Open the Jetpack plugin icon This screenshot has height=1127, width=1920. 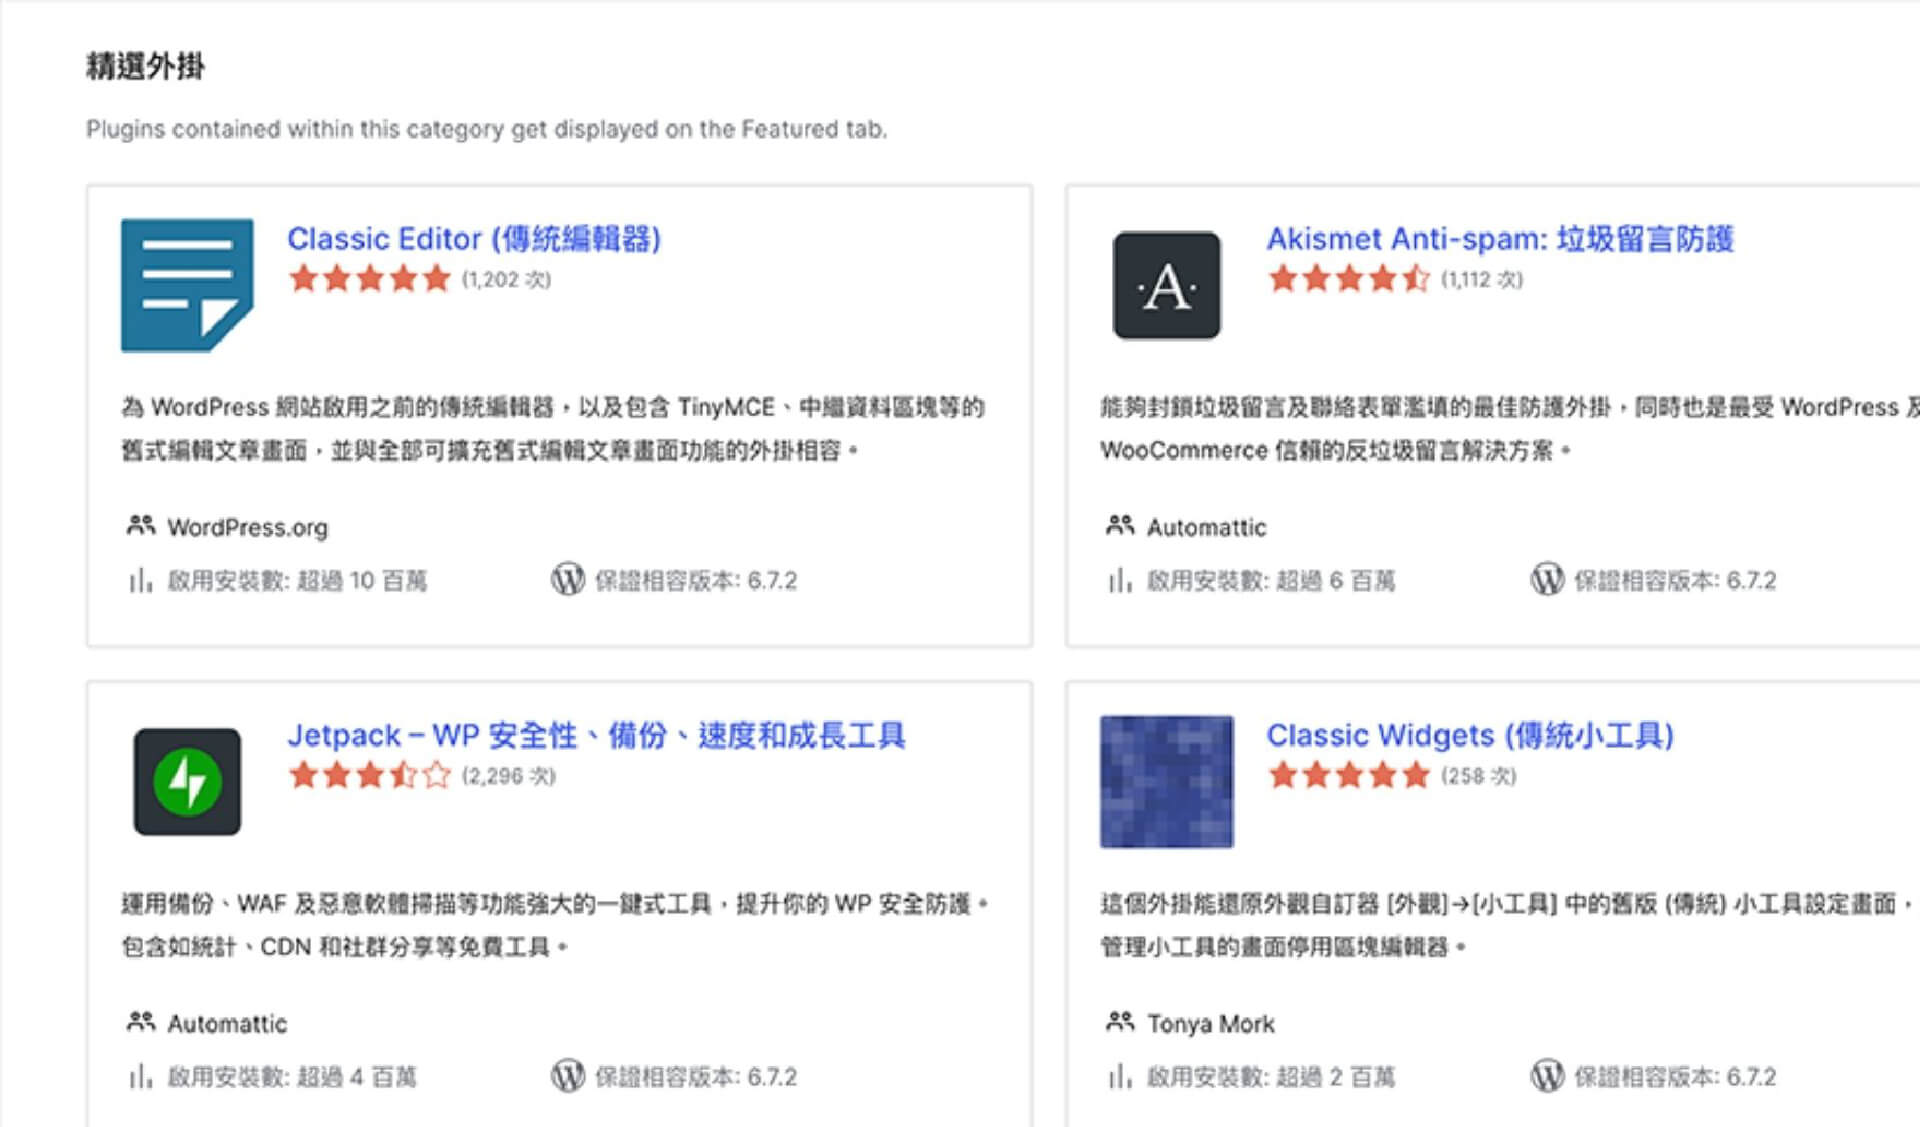187,781
